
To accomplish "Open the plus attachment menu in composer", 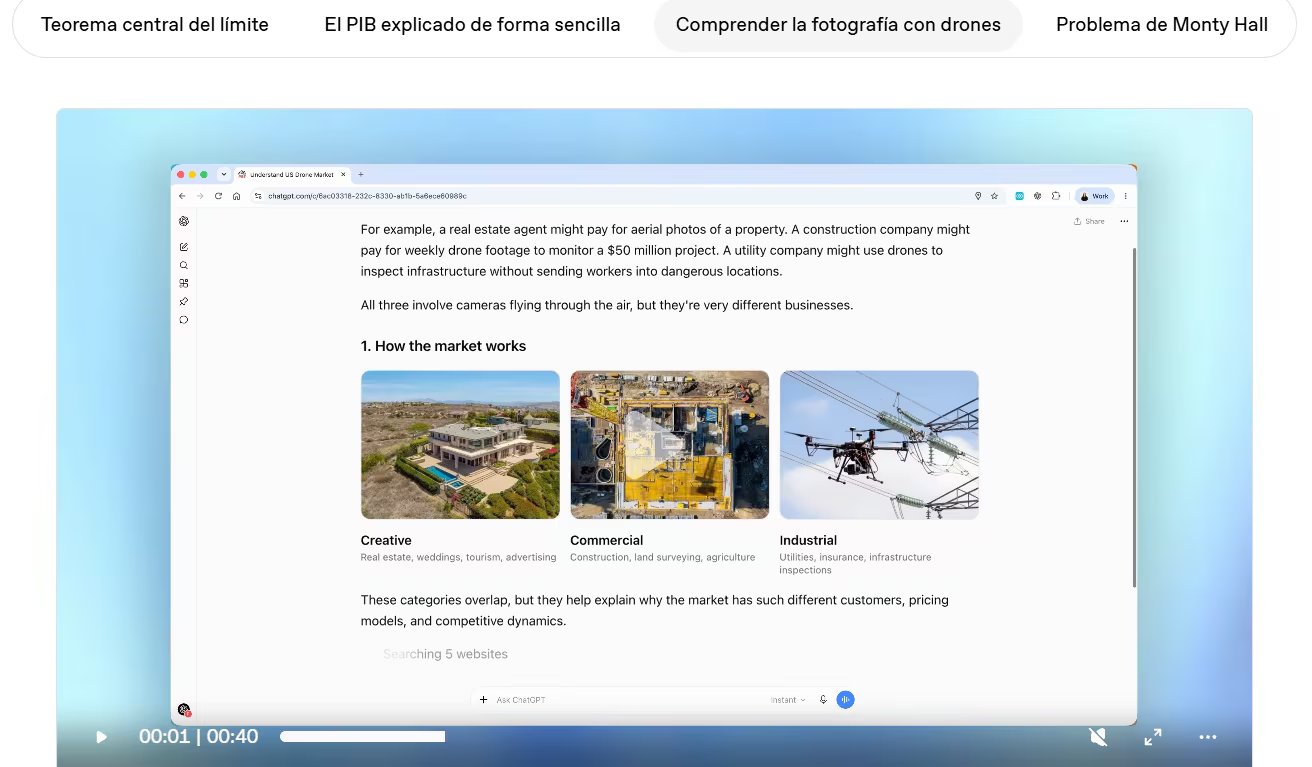I will point(483,700).
